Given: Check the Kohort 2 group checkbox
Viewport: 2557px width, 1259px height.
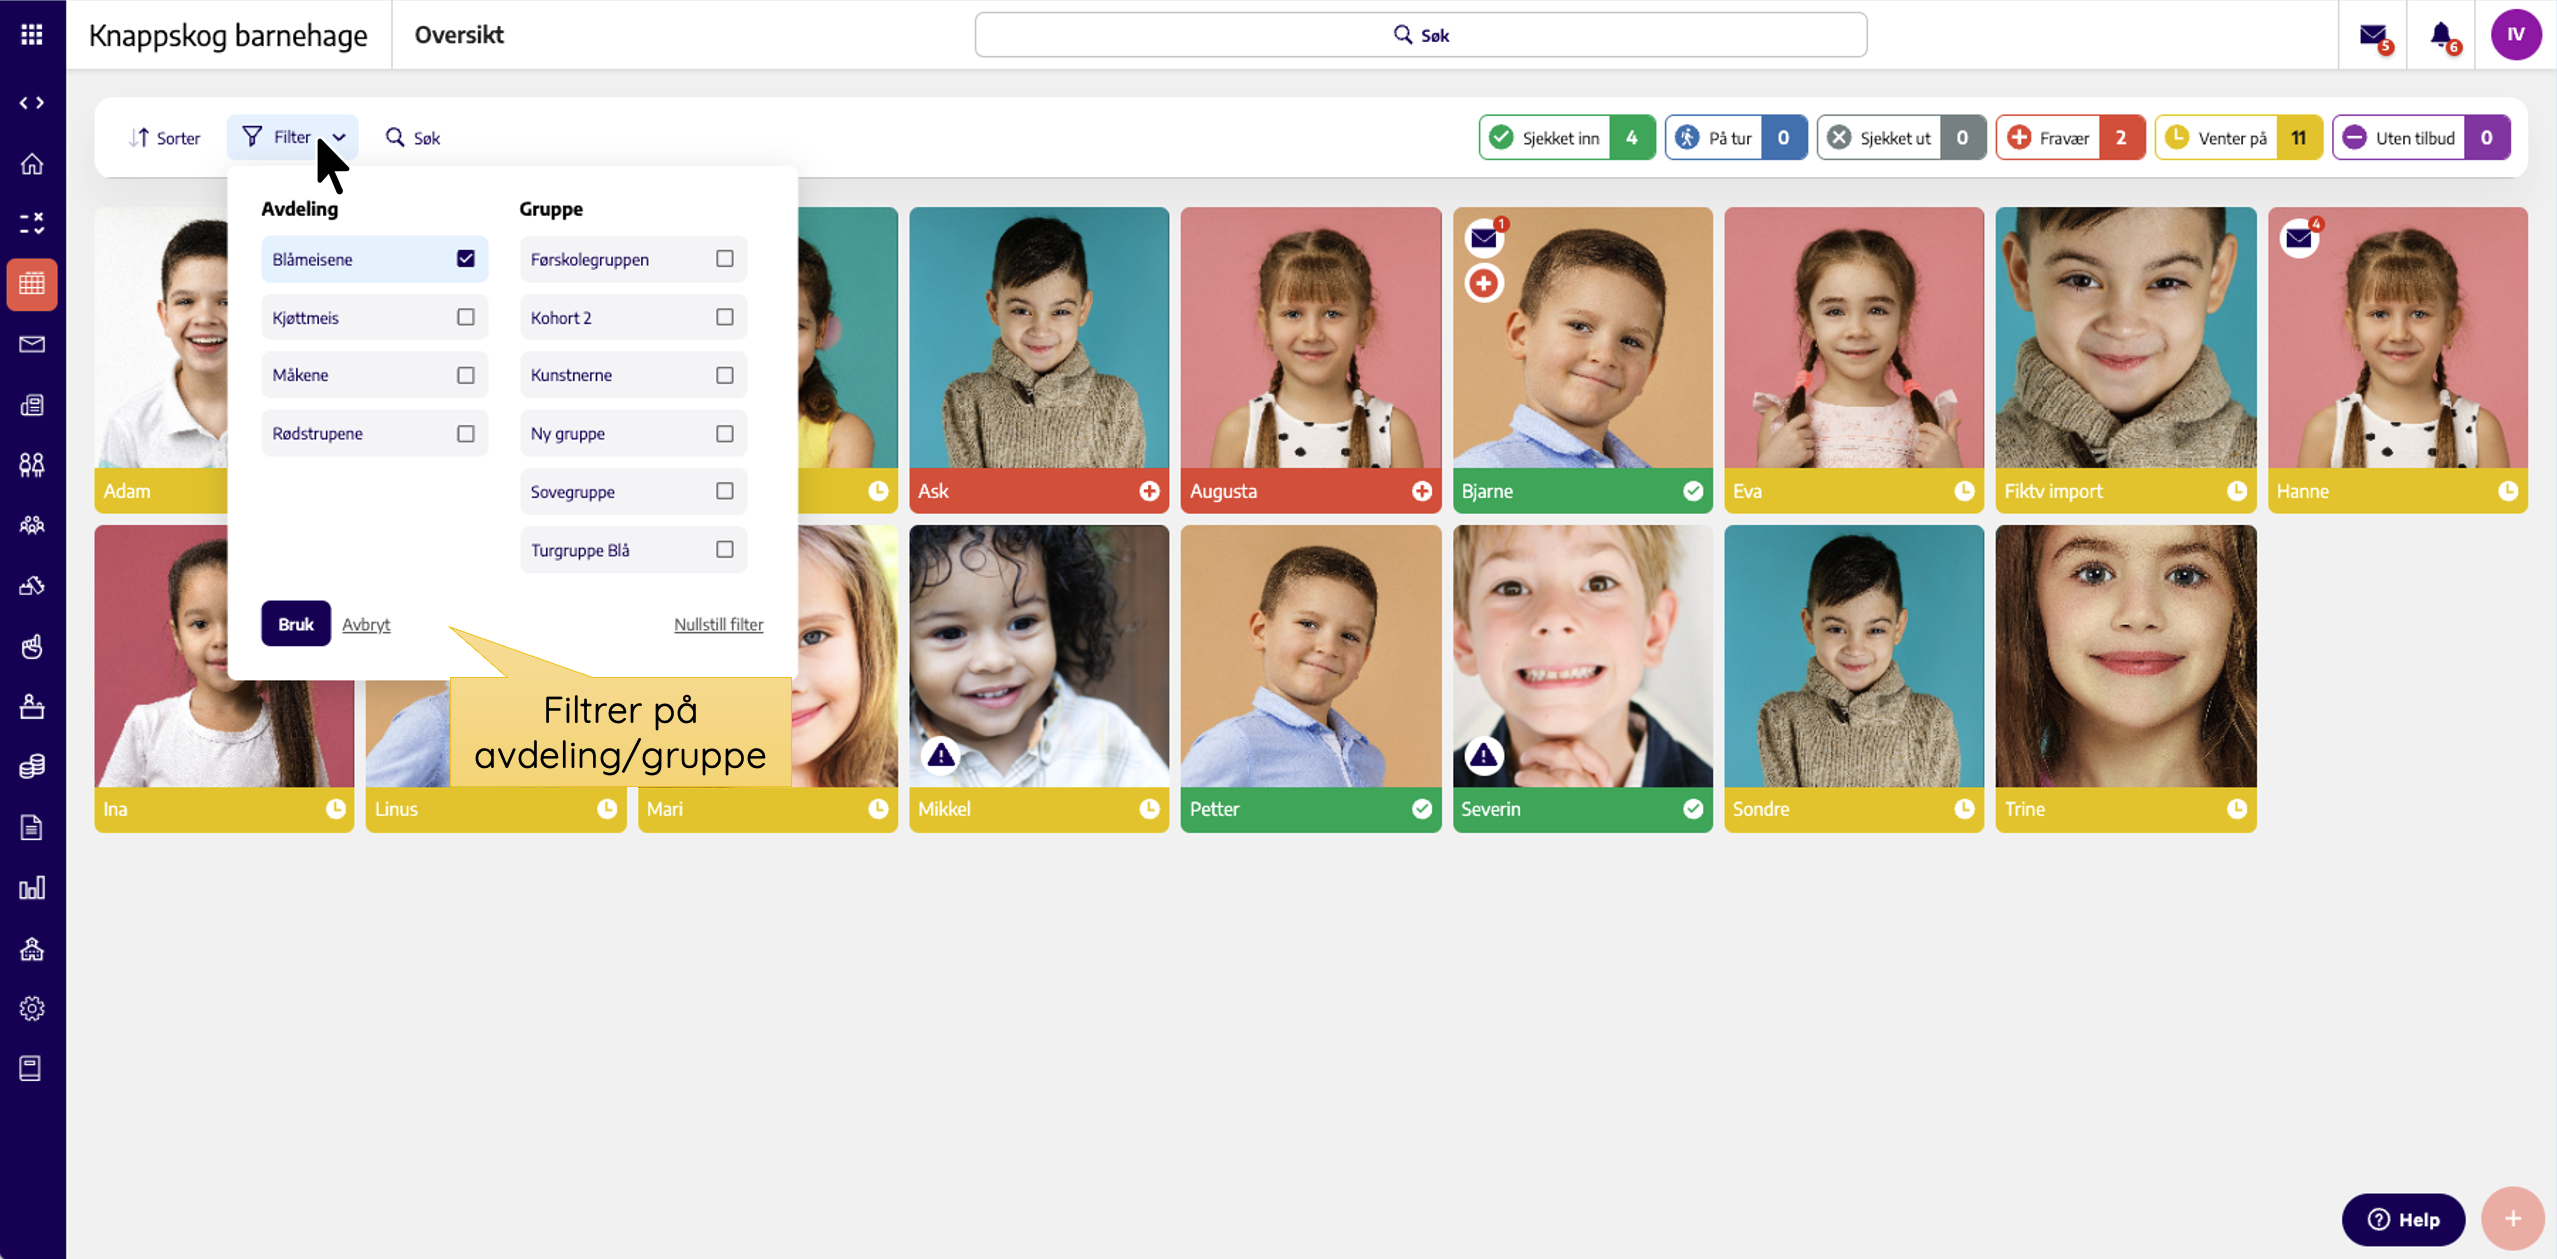Looking at the screenshot, I should [x=725, y=317].
